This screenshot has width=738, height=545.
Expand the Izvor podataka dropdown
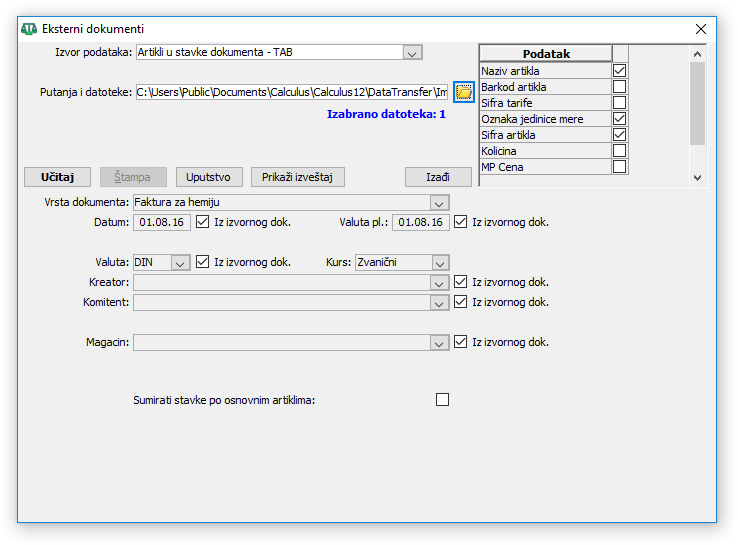click(412, 52)
